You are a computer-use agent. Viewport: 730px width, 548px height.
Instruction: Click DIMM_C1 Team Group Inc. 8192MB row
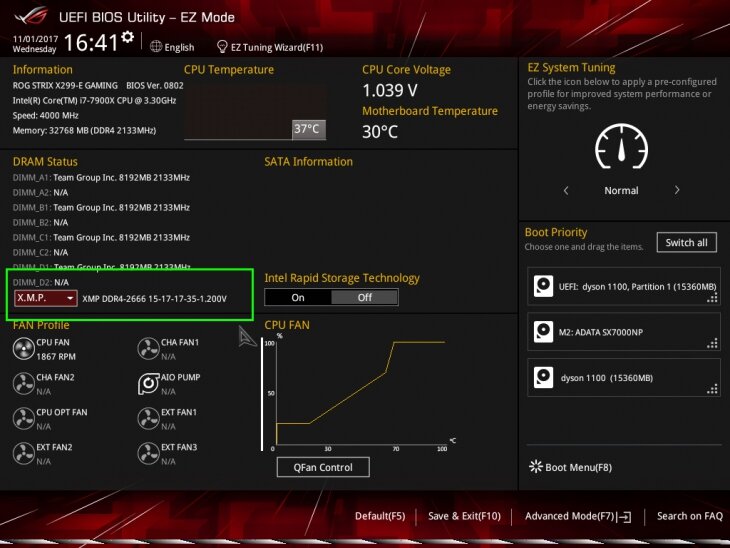pos(101,237)
